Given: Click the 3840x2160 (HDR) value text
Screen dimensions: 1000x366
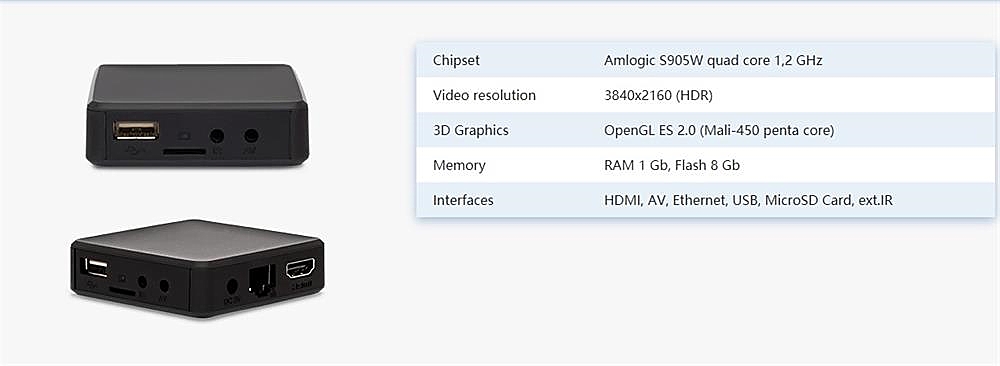Looking at the screenshot, I should pyautogui.click(x=658, y=96).
